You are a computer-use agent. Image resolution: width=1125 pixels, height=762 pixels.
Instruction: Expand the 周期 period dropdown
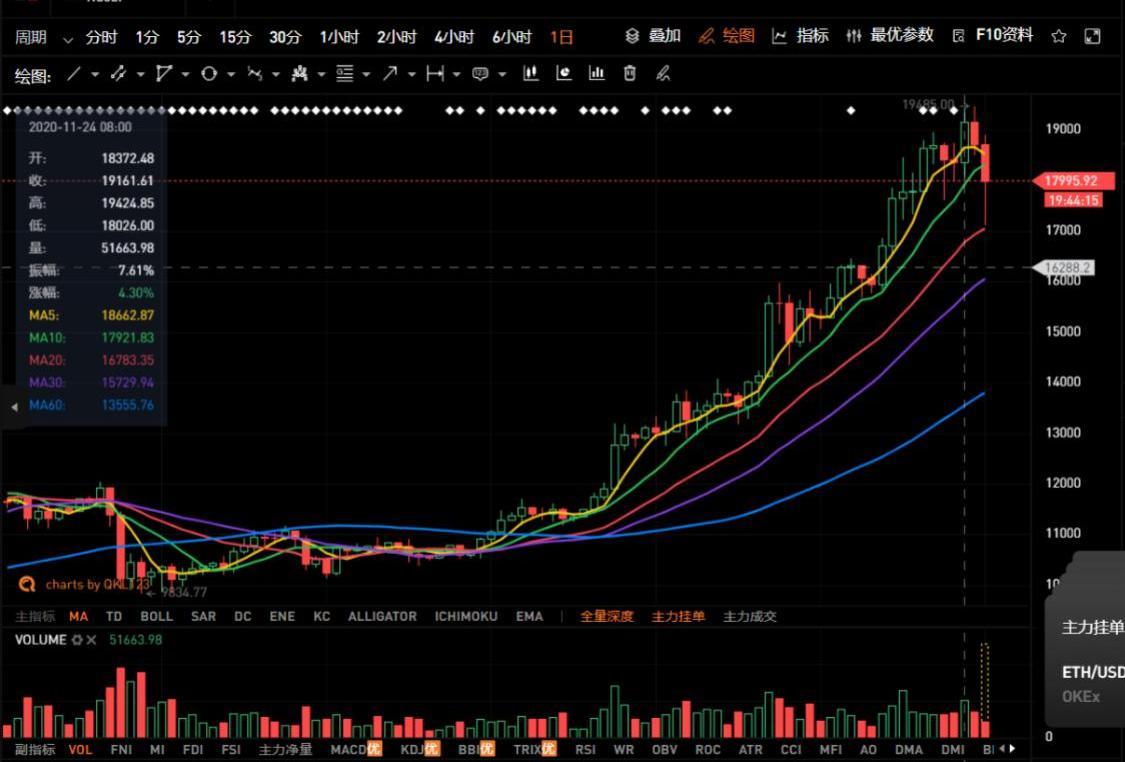pos(68,39)
